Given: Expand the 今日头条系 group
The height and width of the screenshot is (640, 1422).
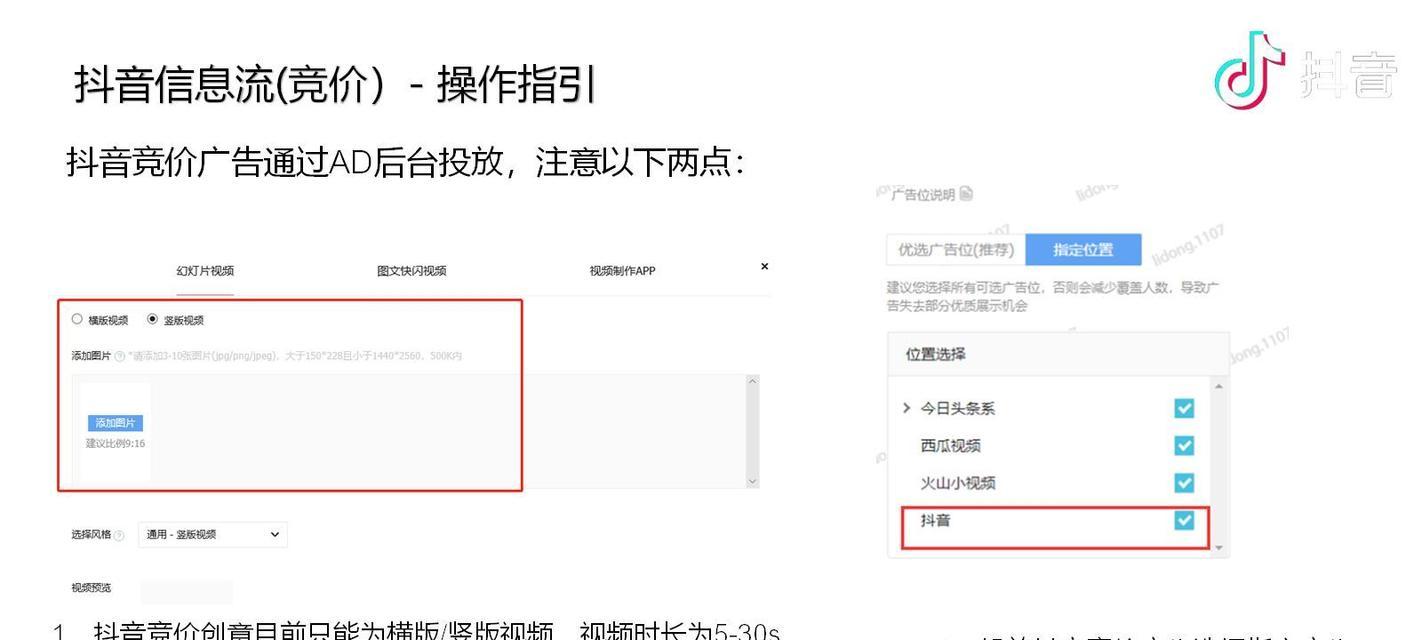Looking at the screenshot, I should coord(907,408).
